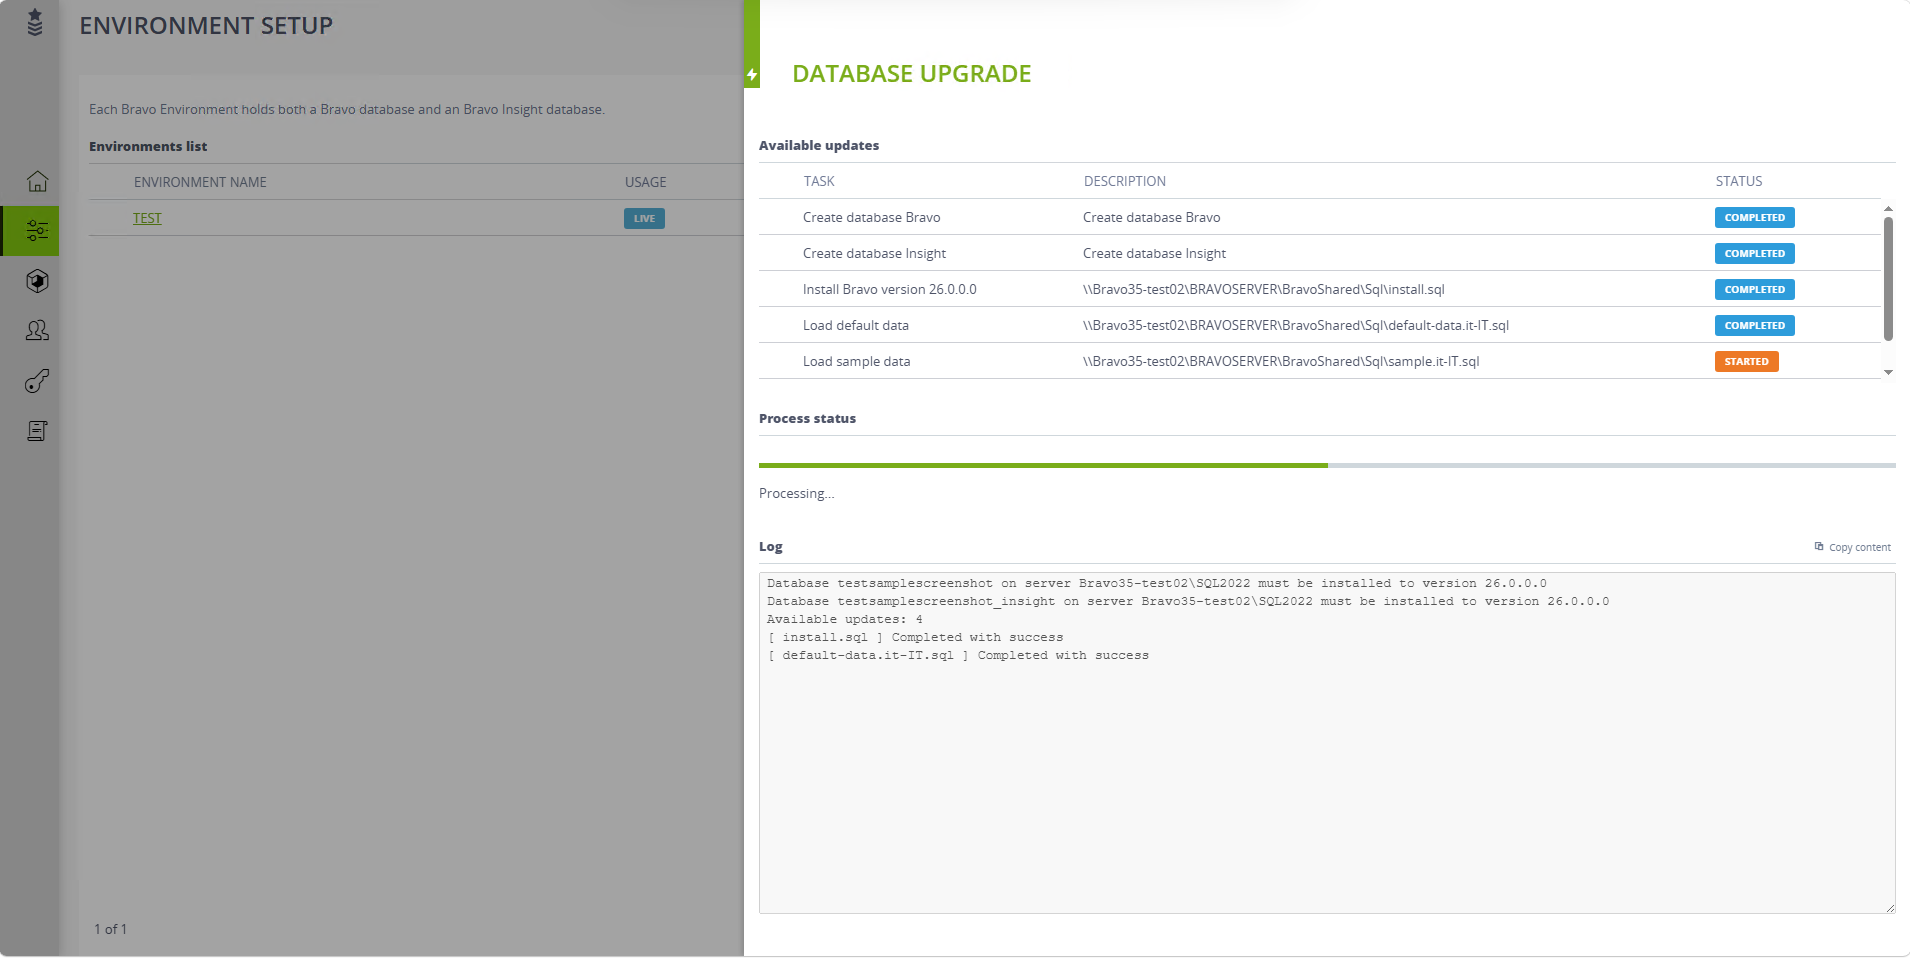Click the STATUS column header
This screenshot has width=1910, height=960.
point(1739,181)
